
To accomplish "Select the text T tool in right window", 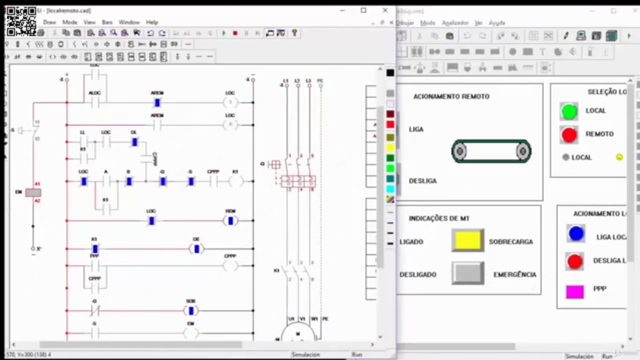I will pyautogui.click(x=542, y=51).
